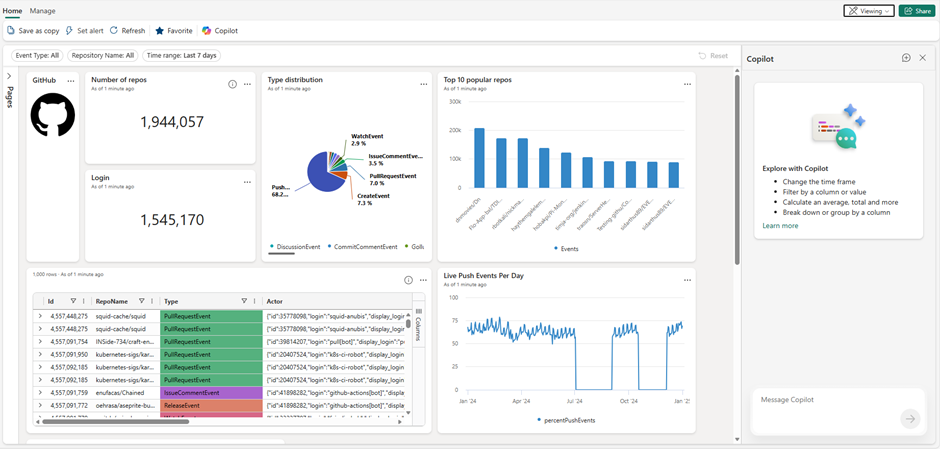Open Copilot from the toolbar
940x449 pixels.
tap(207, 31)
